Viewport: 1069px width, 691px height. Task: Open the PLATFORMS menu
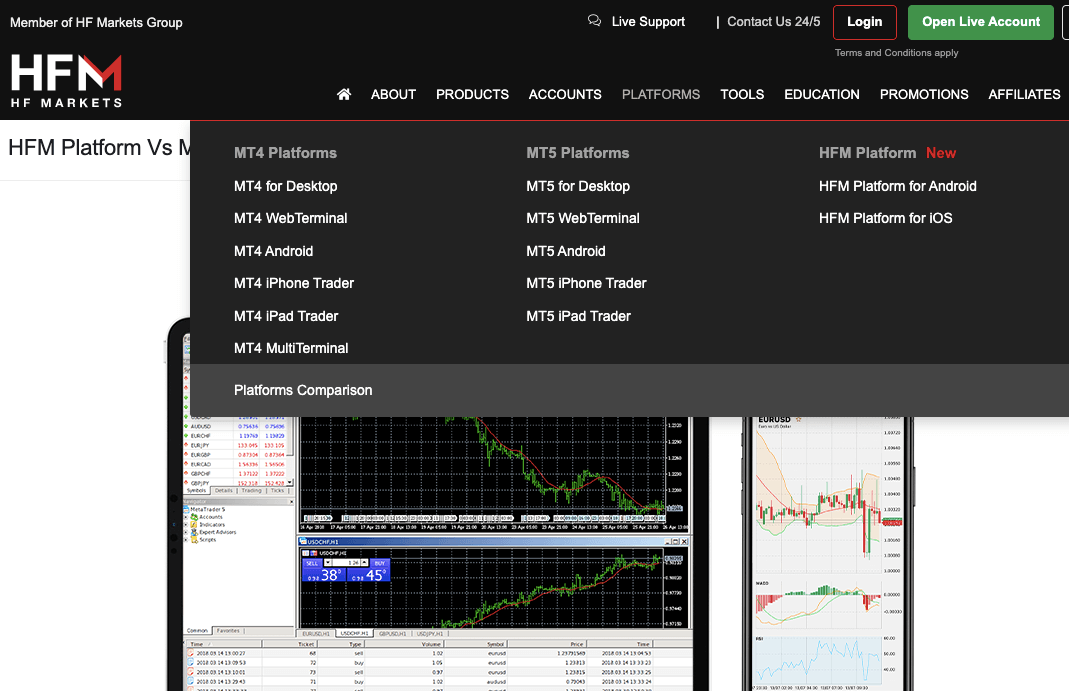click(661, 94)
